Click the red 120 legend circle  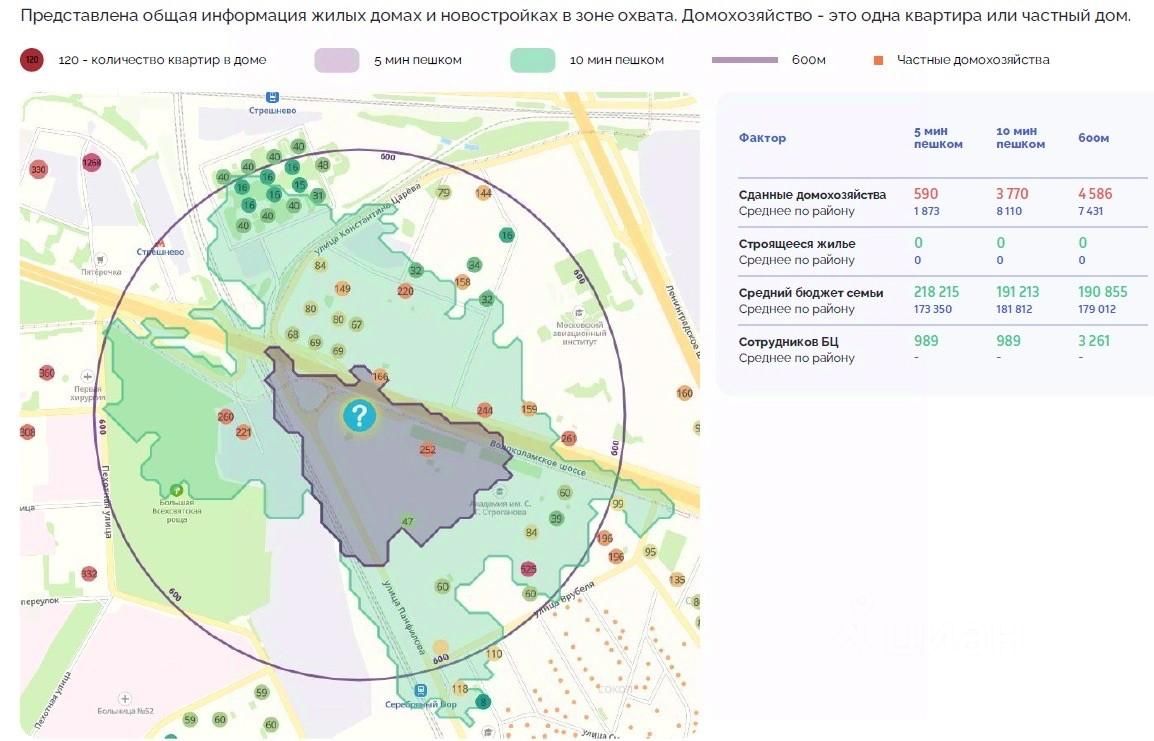pyautogui.click(x=32, y=60)
